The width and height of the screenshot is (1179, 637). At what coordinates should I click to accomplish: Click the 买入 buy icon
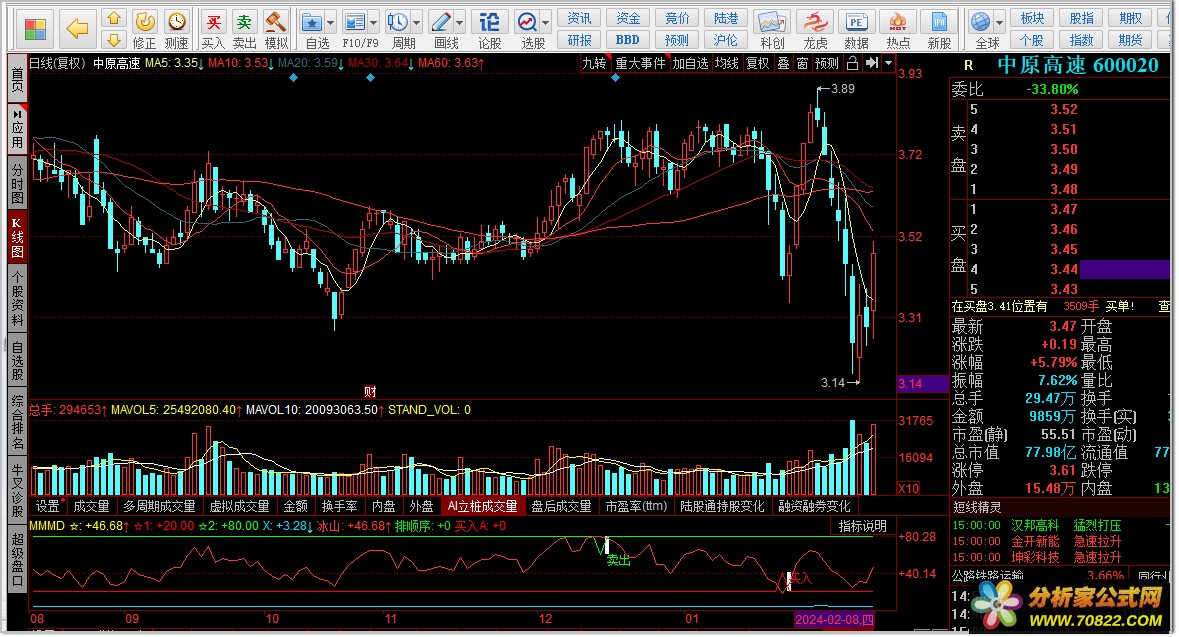(x=214, y=29)
